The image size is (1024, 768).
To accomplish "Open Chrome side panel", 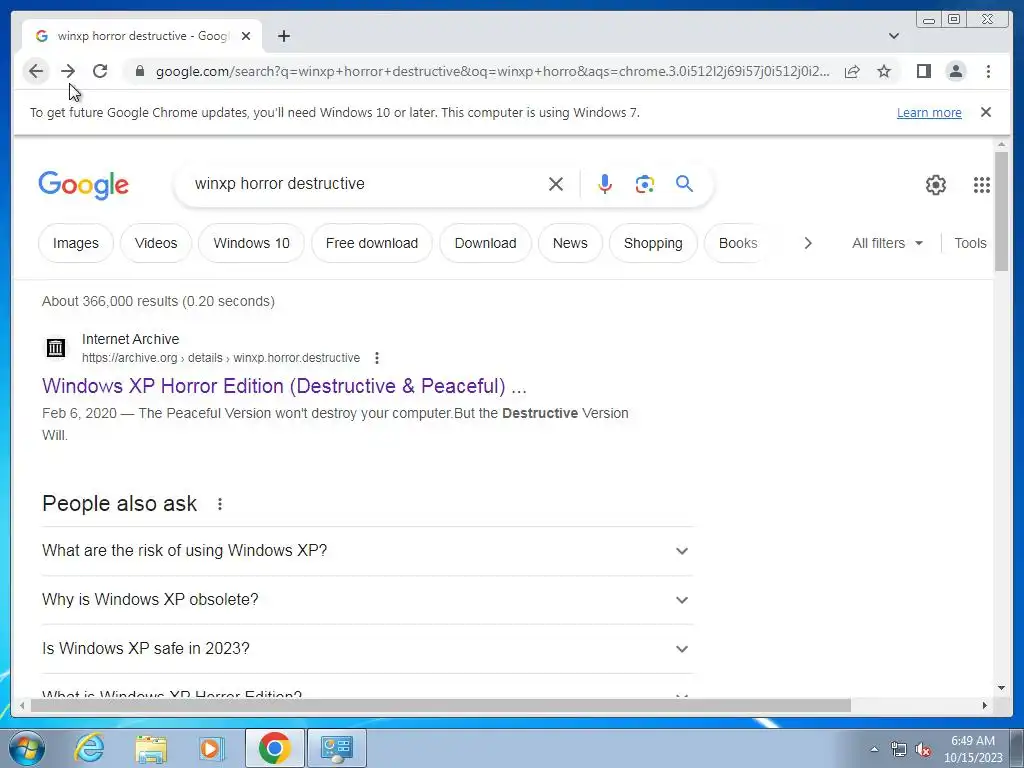I will point(923,71).
